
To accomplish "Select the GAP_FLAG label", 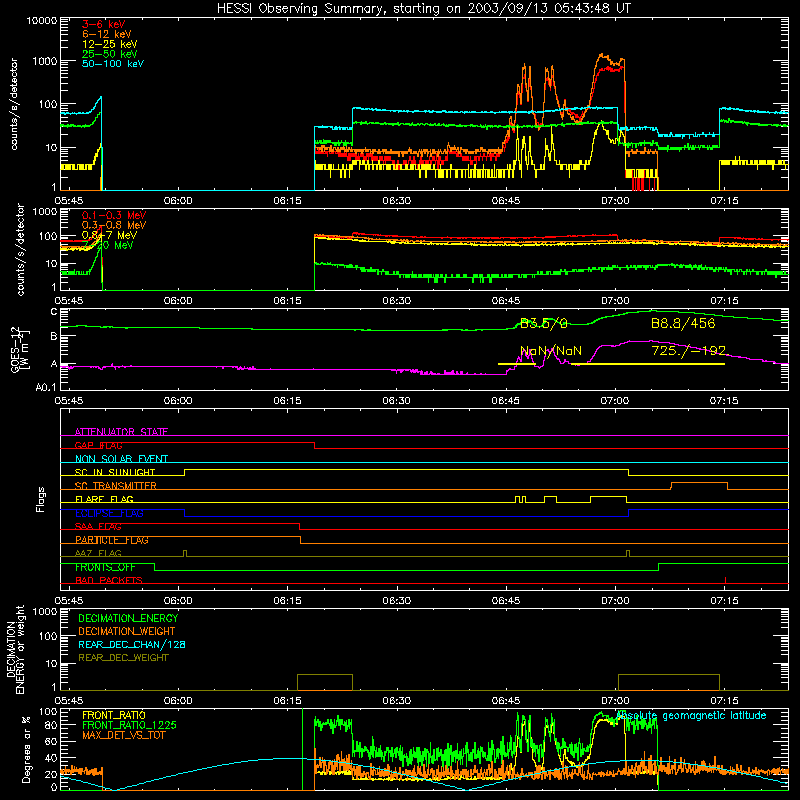I will pyautogui.click(x=98, y=445).
